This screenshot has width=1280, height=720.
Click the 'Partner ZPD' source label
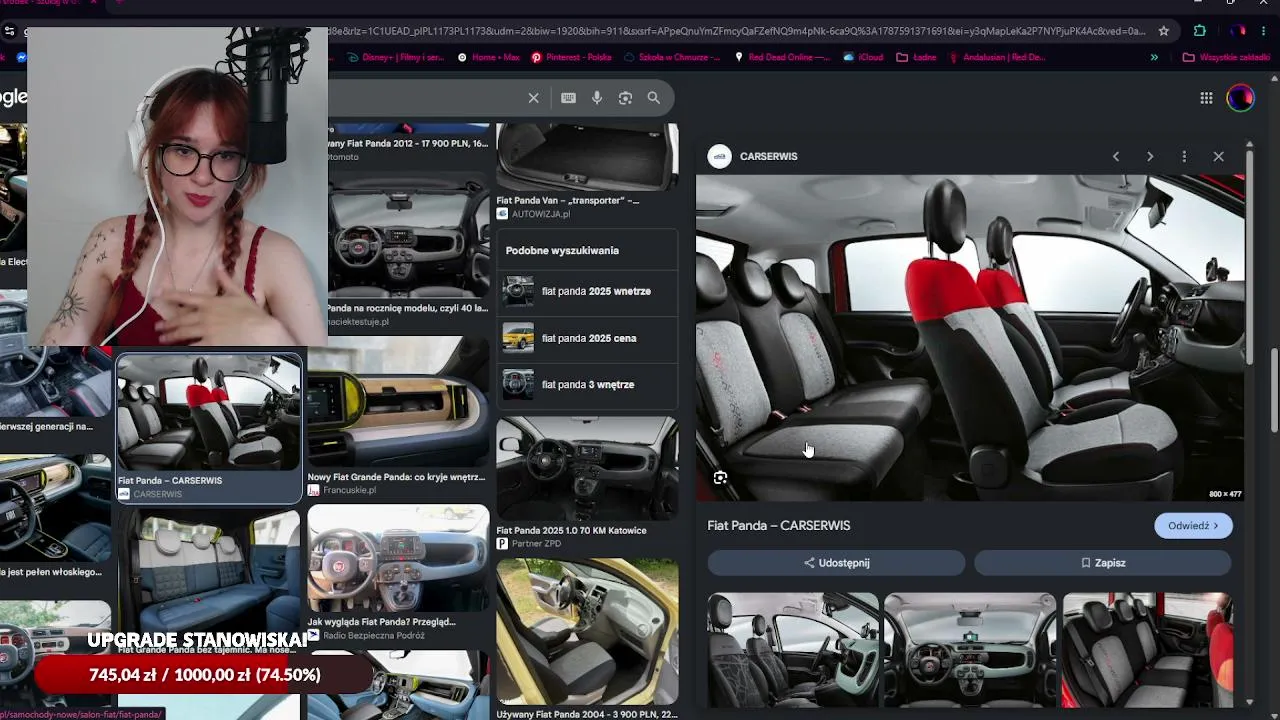(536, 544)
